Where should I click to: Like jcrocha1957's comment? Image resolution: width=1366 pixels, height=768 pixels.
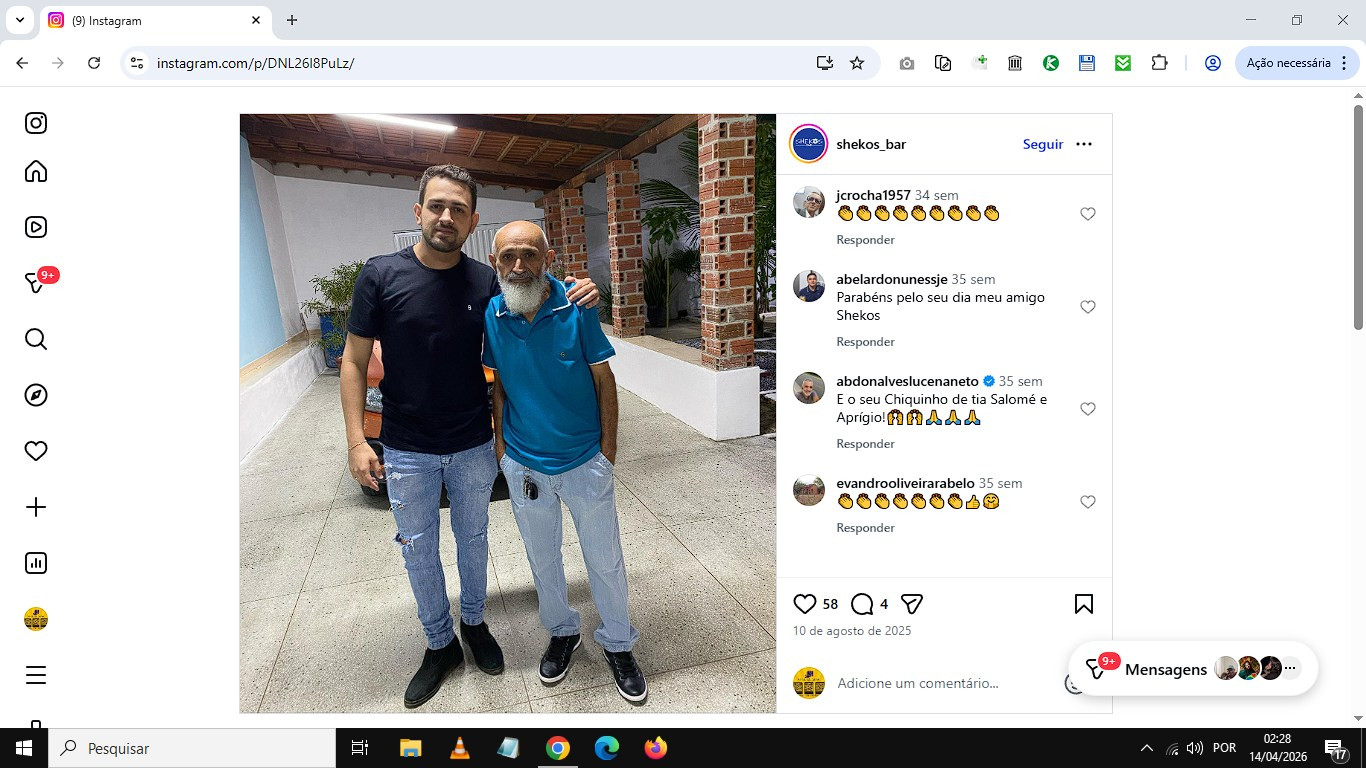pos(1088,214)
